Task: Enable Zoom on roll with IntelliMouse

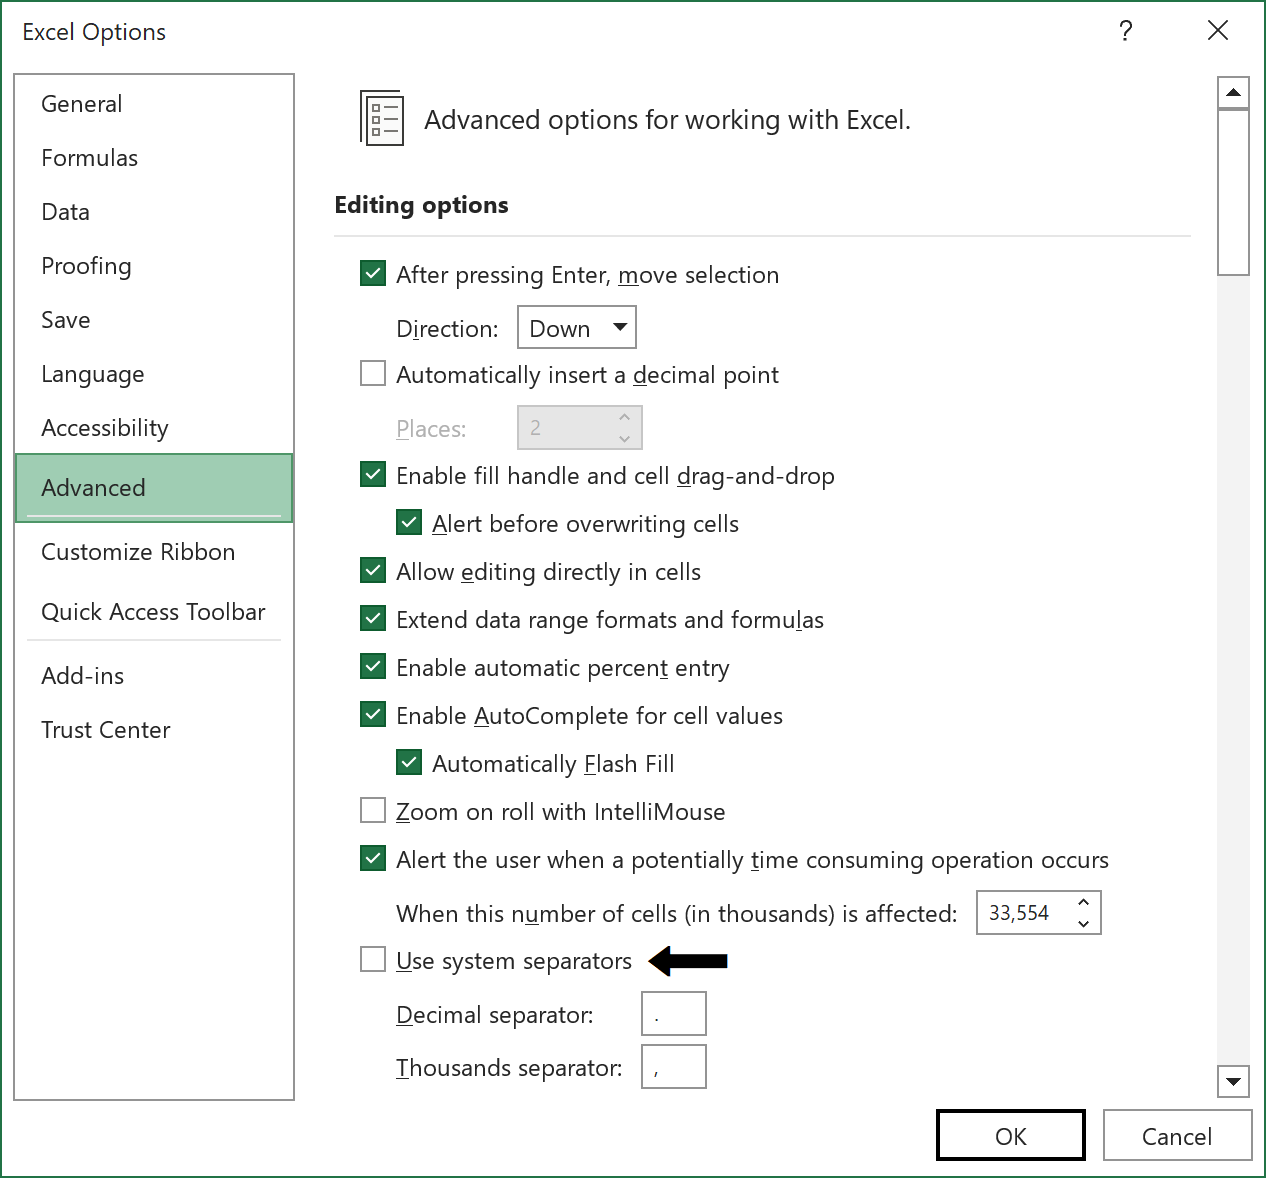Action: click(373, 810)
